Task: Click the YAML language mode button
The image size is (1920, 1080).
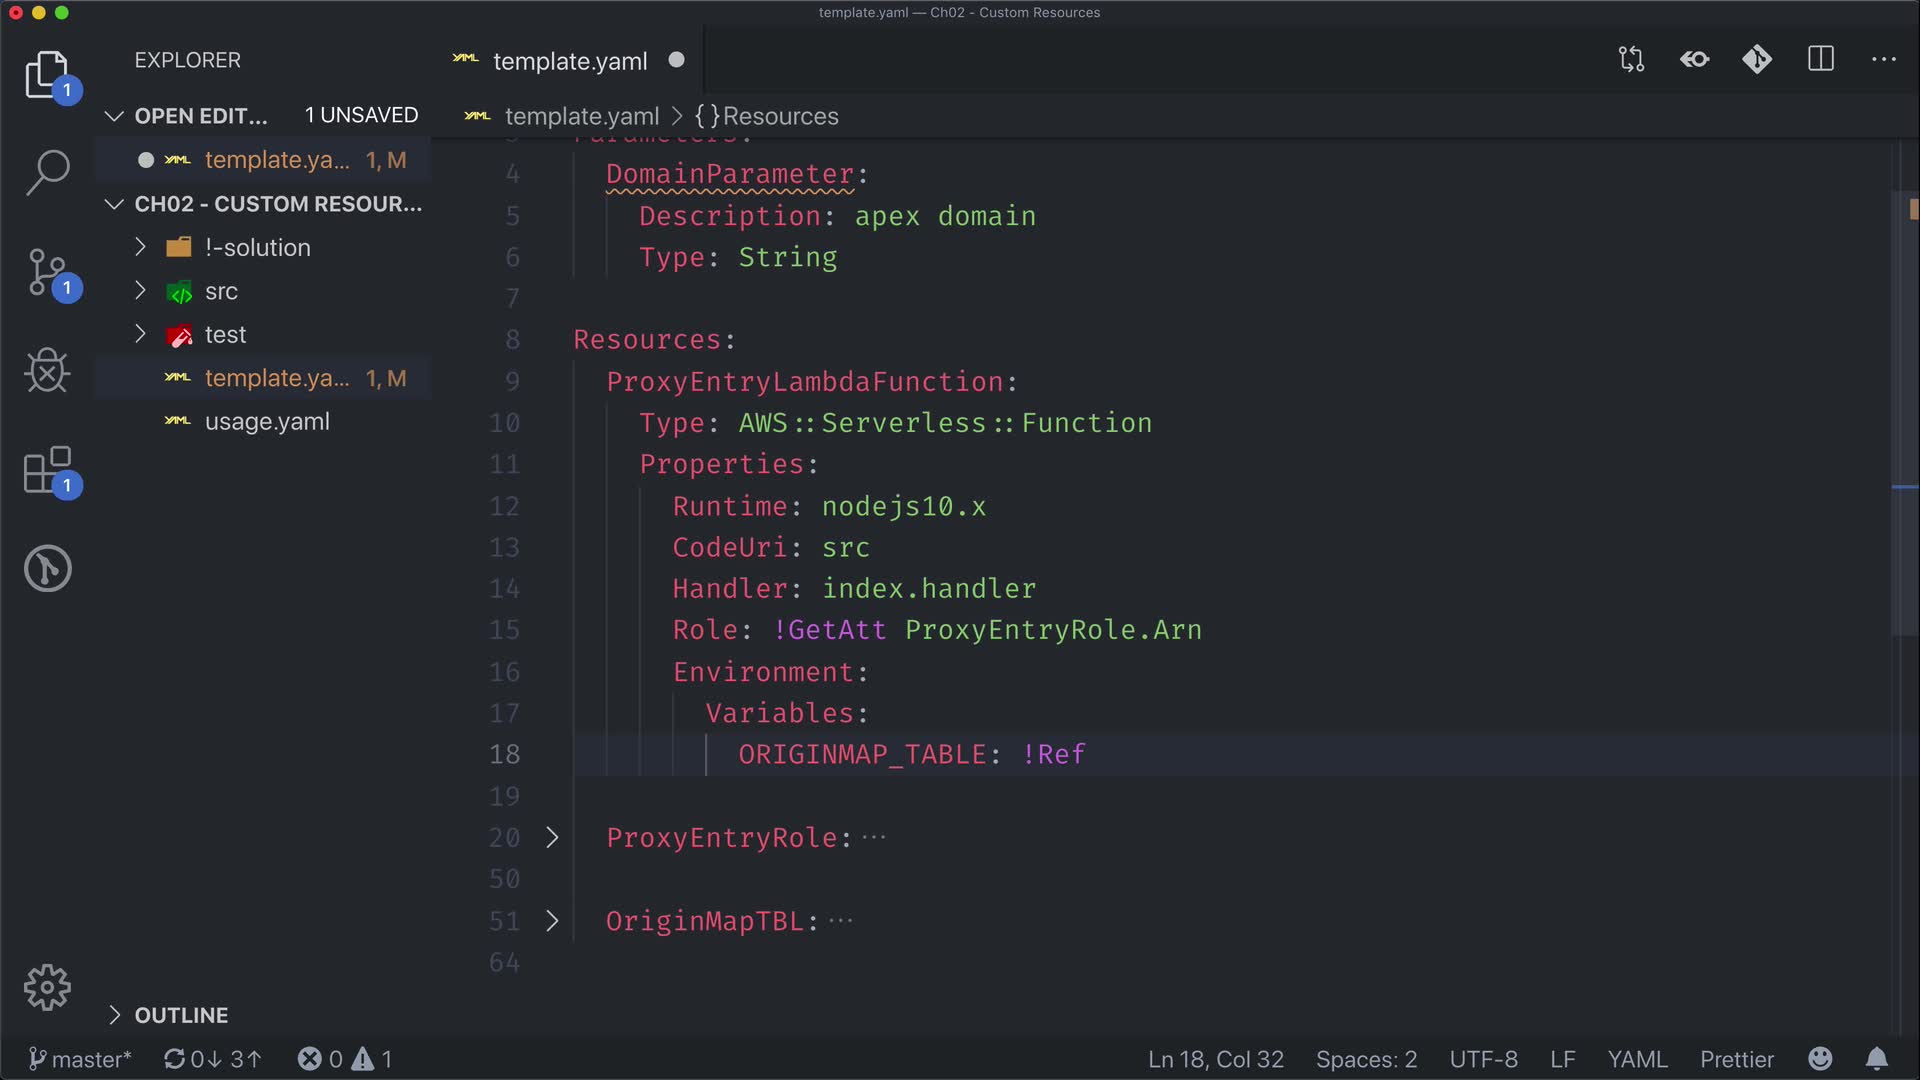Action: (x=1637, y=1059)
